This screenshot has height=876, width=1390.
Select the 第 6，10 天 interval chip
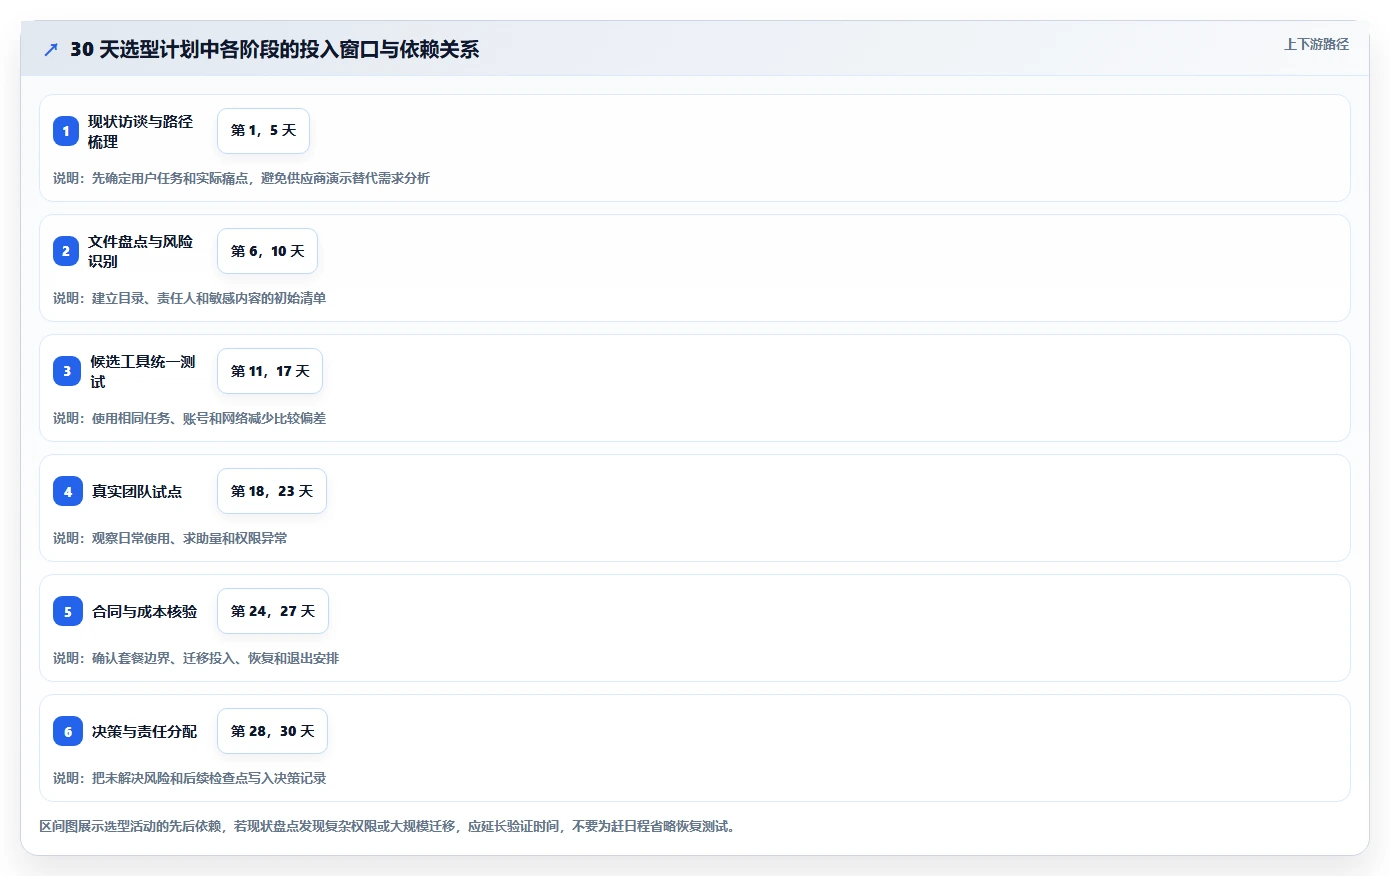point(267,251)
